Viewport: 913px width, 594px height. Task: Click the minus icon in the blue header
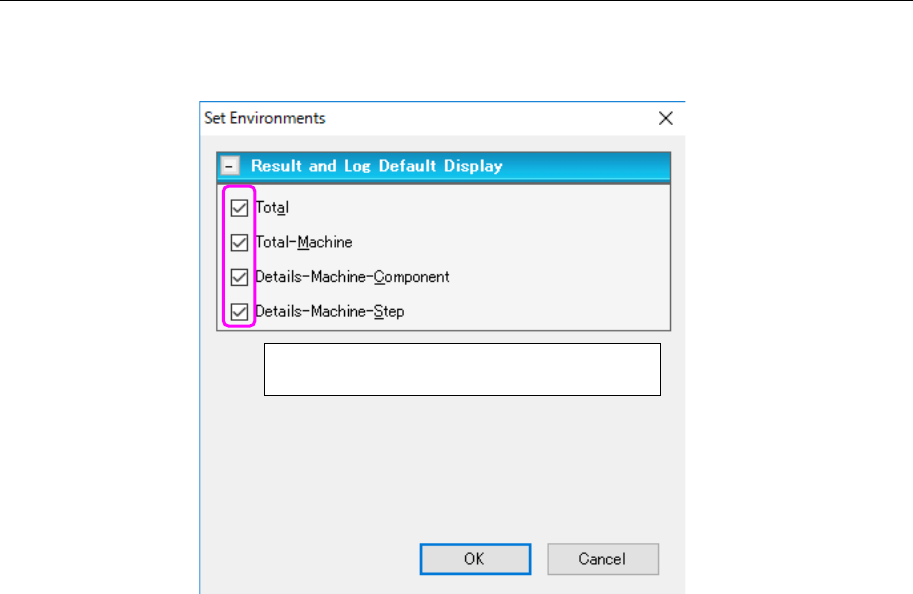tap(231, 166)
